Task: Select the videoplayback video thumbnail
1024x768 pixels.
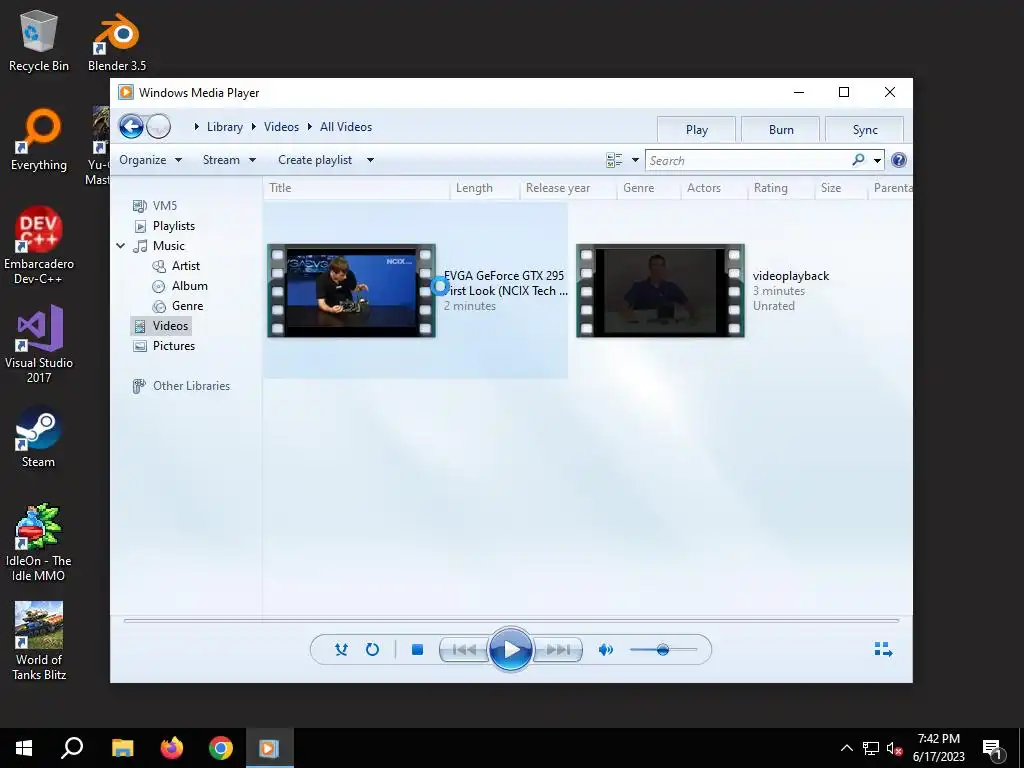Action: [x=660, y=291]
